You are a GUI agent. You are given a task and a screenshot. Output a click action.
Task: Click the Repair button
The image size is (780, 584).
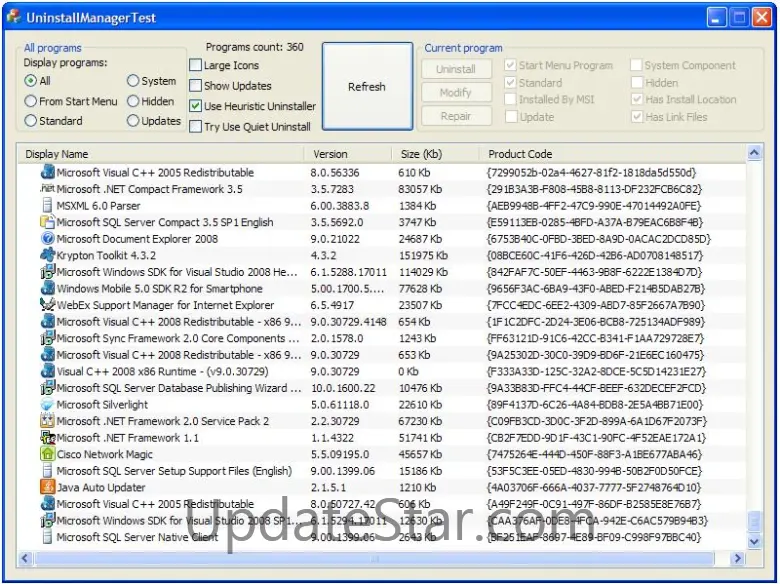[x=456, y=116]
